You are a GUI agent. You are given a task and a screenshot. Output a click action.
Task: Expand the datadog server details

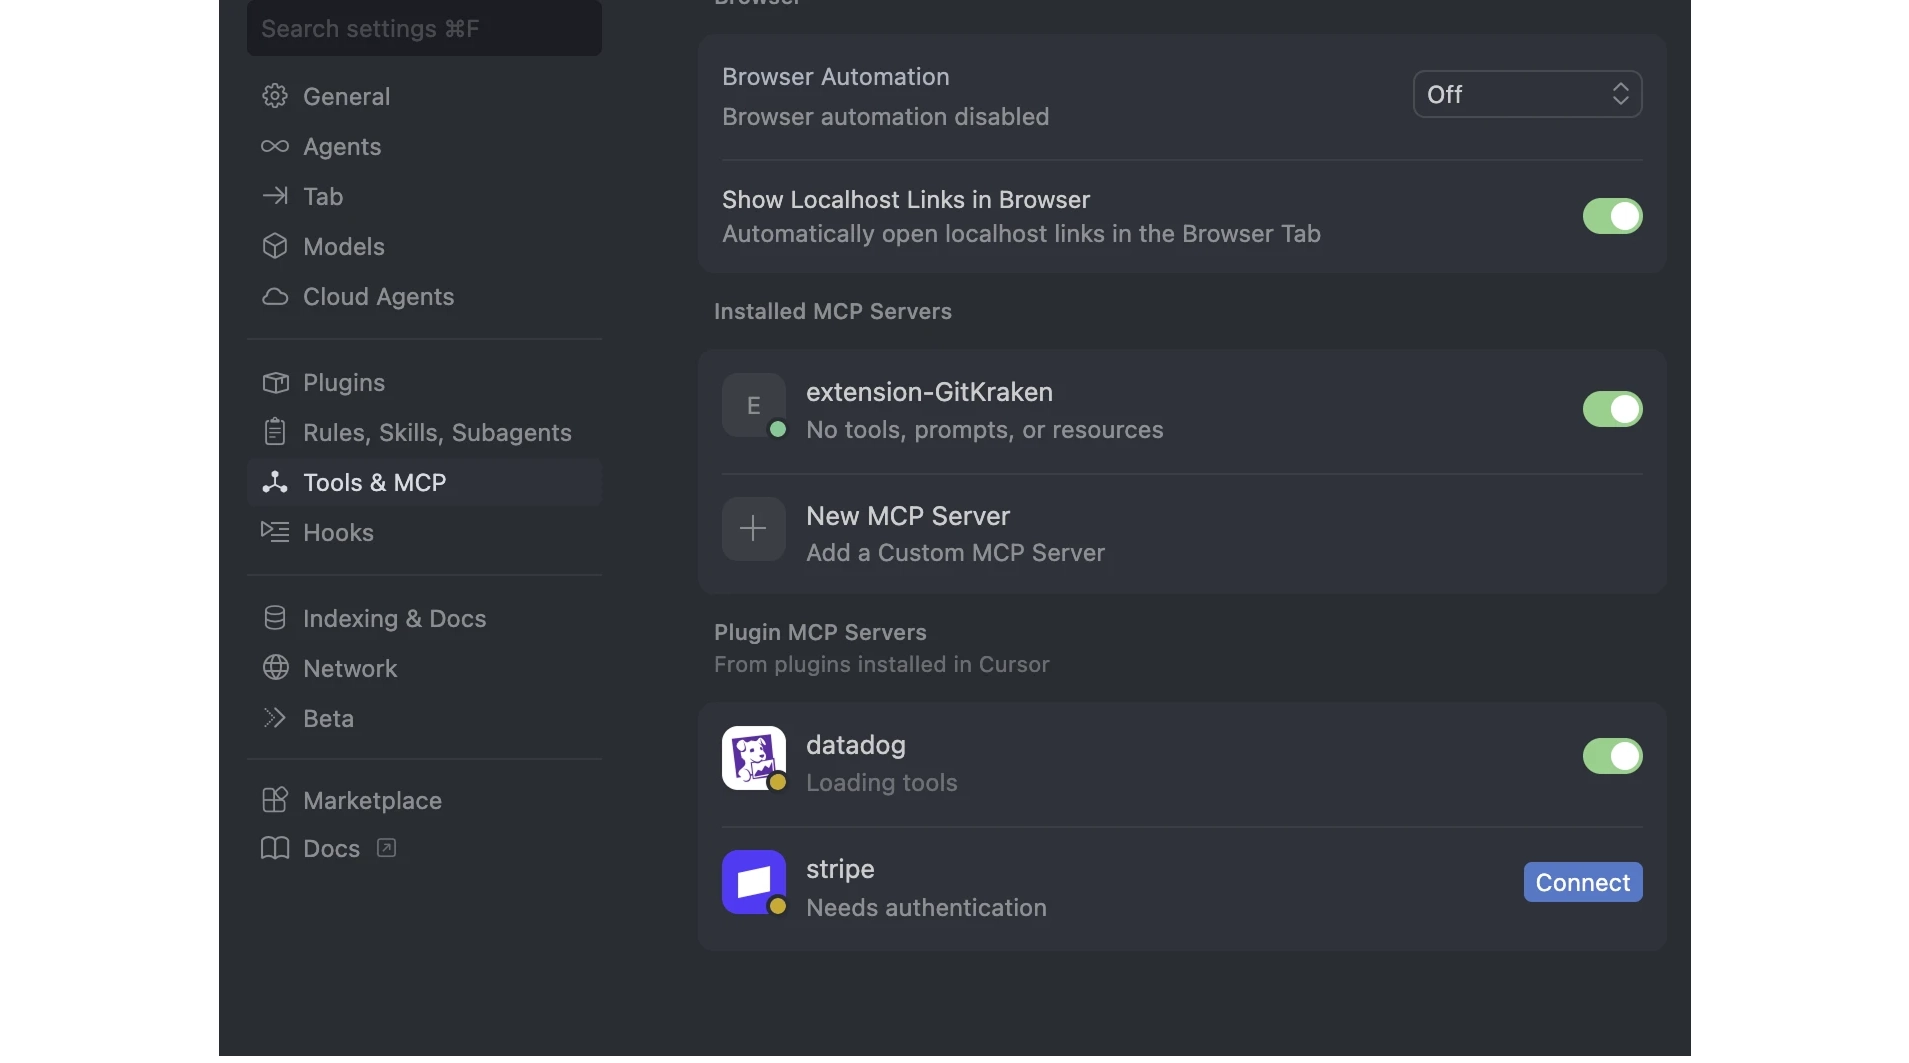click(1100, 762)
